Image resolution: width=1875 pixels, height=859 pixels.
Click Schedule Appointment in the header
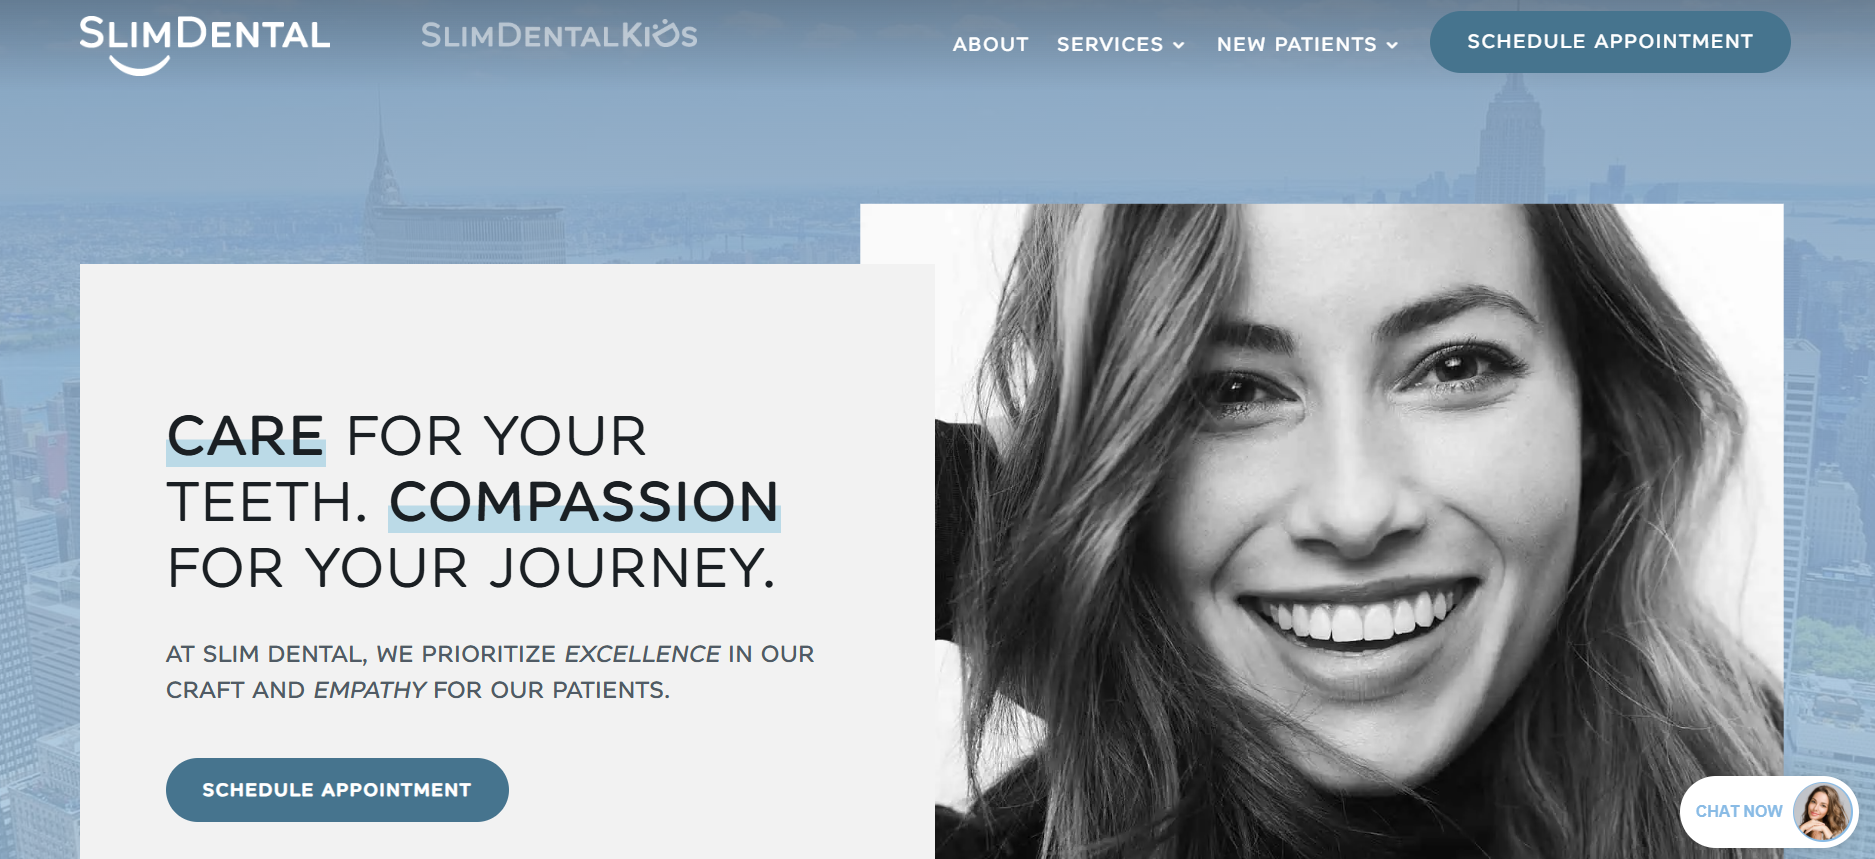(1610, 42)
